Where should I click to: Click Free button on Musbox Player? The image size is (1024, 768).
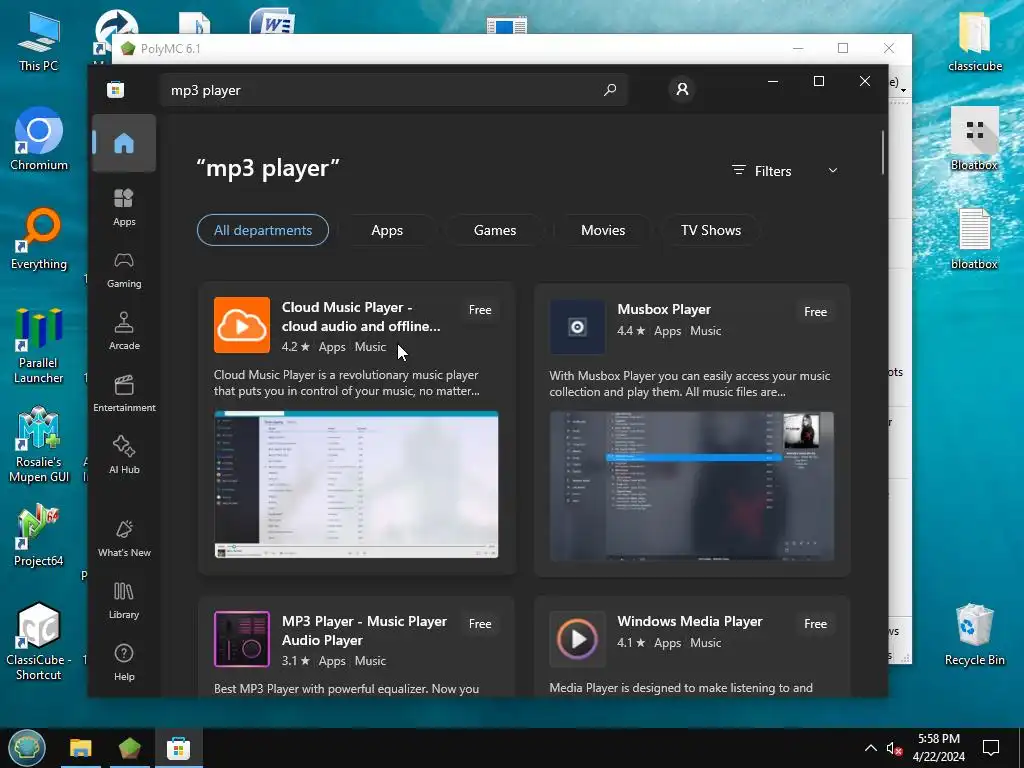click(x=815, y=312)
